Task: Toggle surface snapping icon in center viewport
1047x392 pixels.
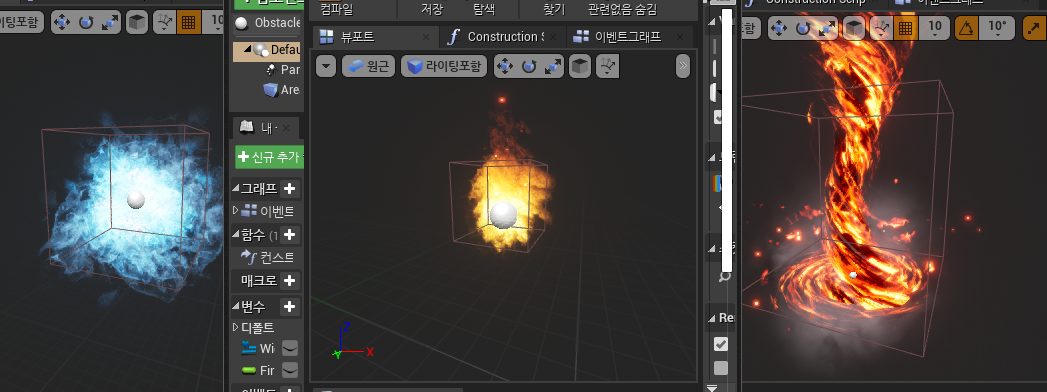Action: tap(608, 67)
